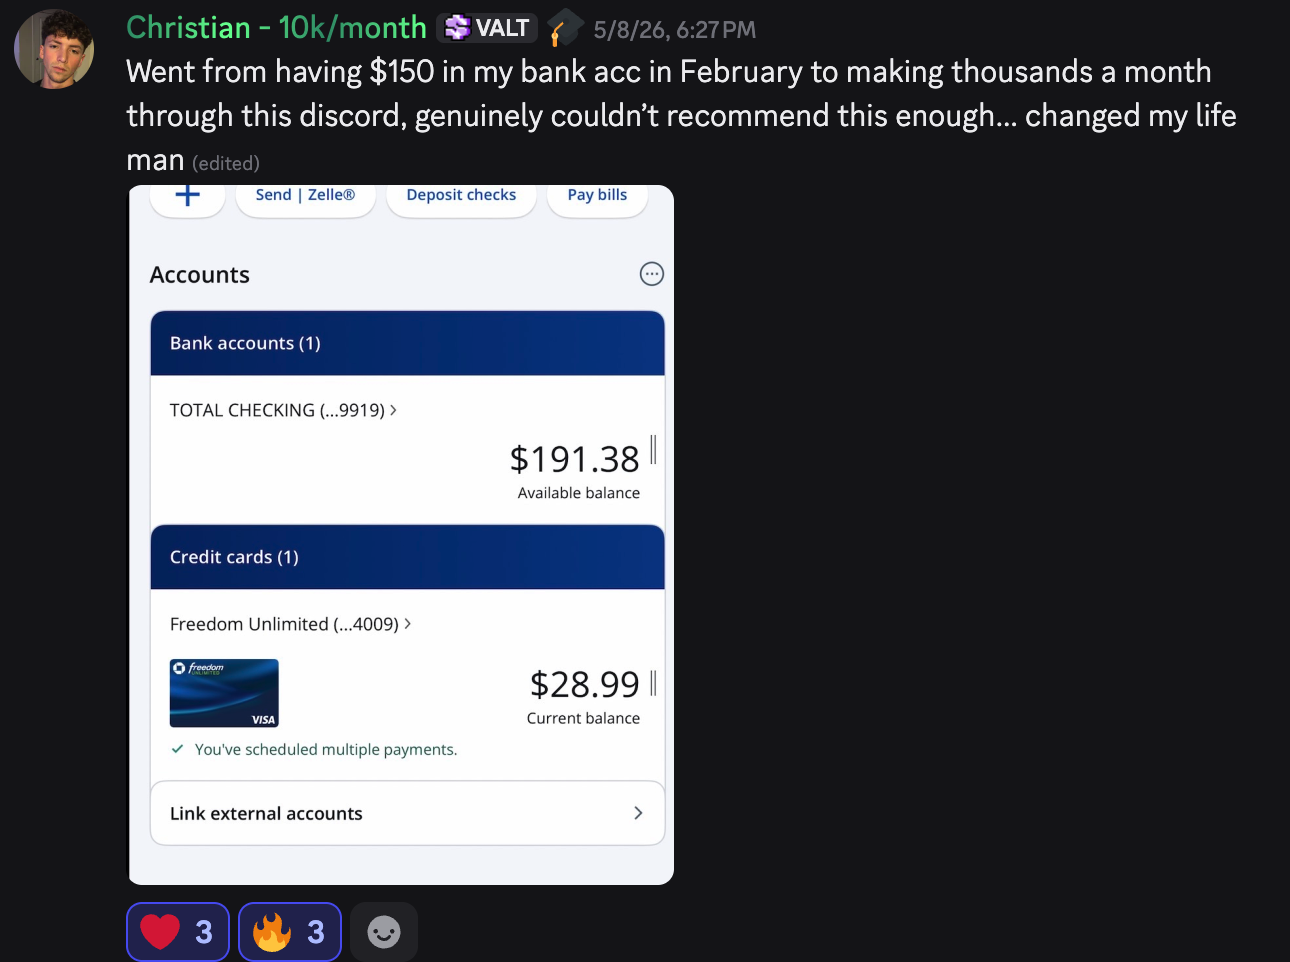
Task: Click the graduation cap role icon
Action: [564, 28]
